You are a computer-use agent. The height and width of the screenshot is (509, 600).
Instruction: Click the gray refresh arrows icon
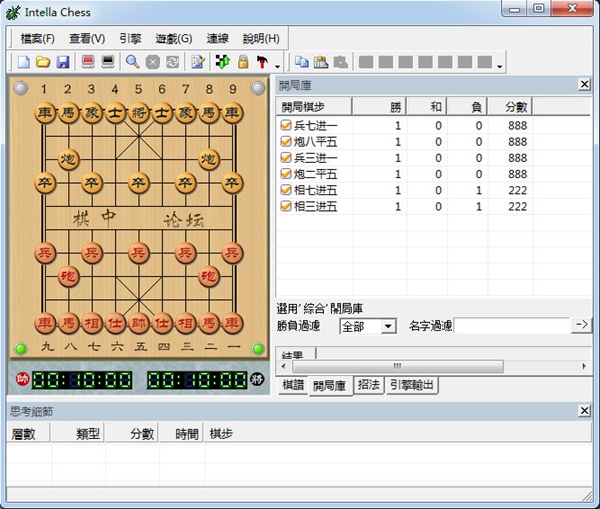click(x=173, y=62)
